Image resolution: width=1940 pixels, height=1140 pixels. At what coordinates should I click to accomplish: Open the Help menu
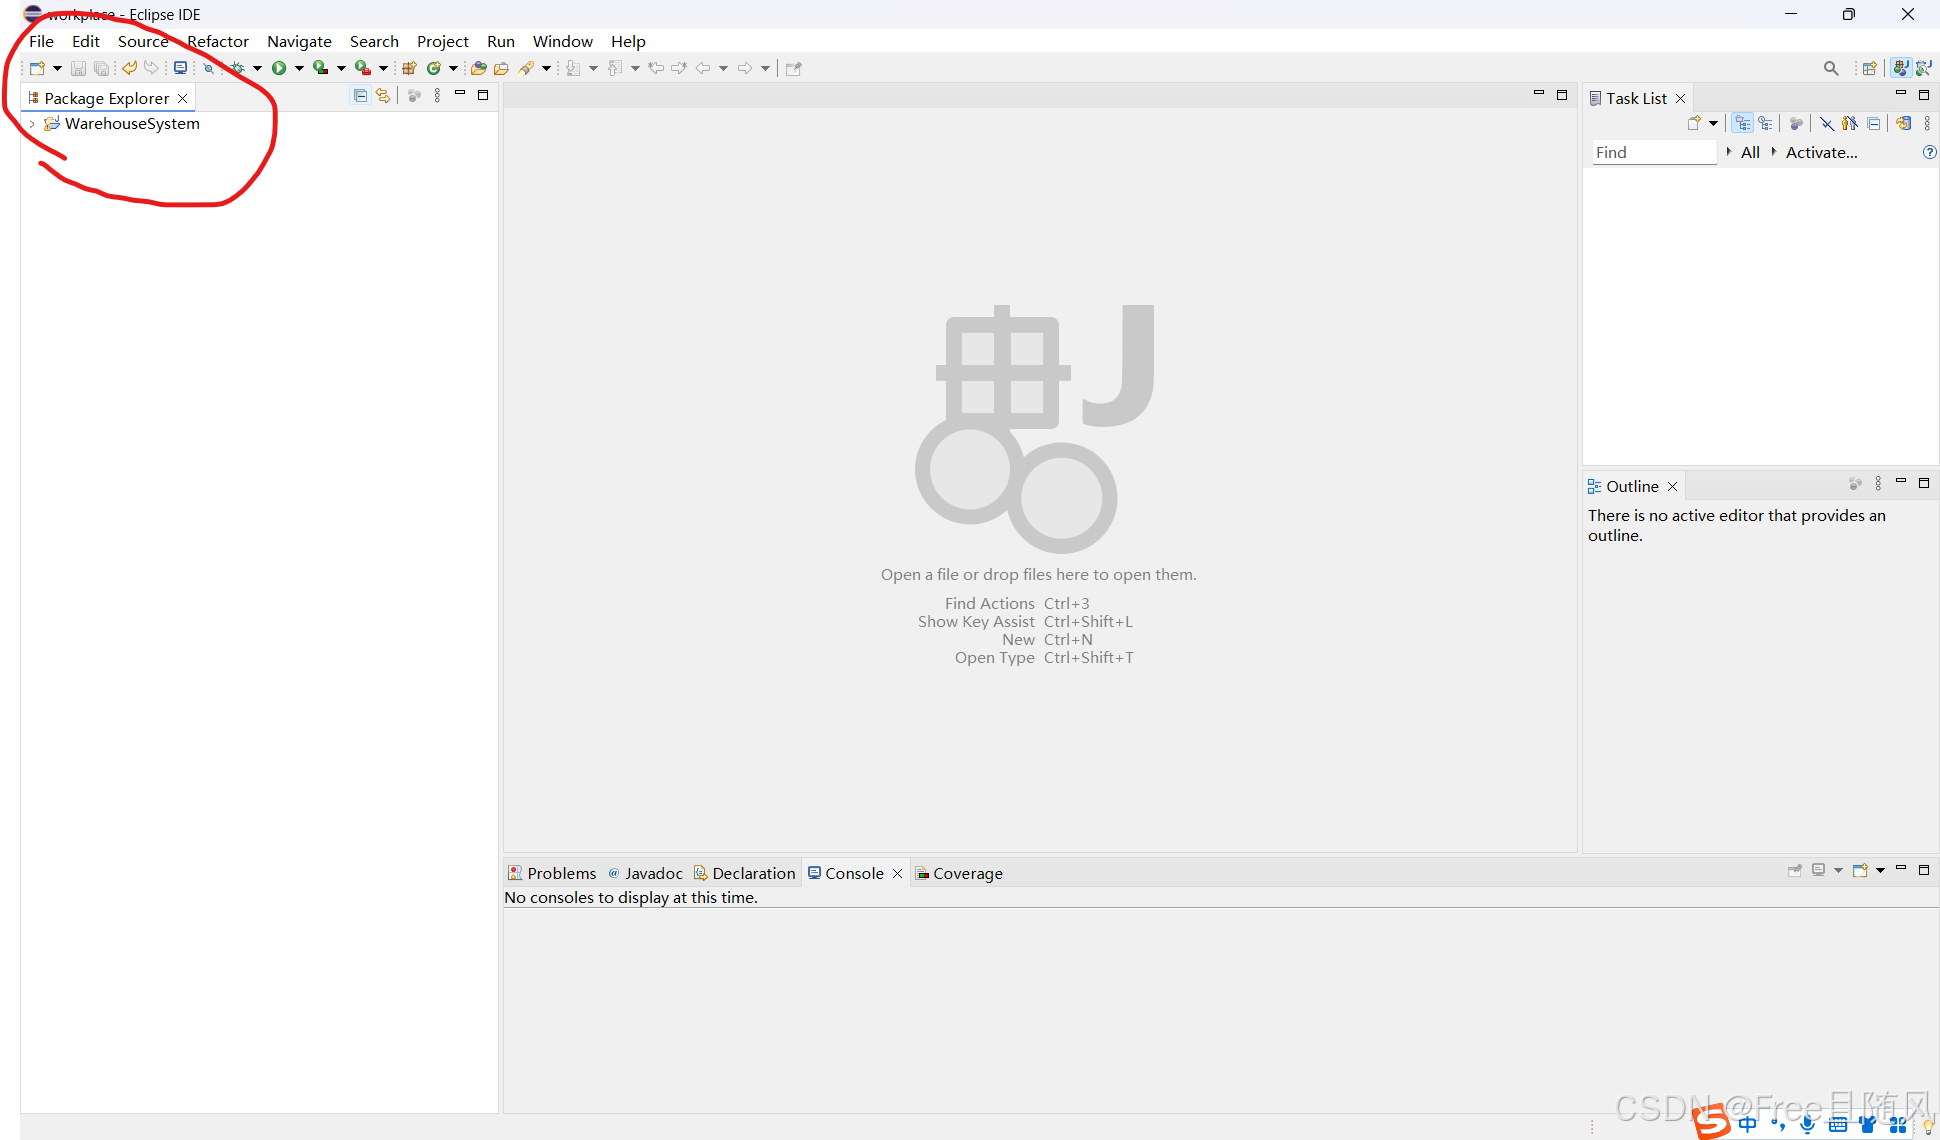[629, 41]
